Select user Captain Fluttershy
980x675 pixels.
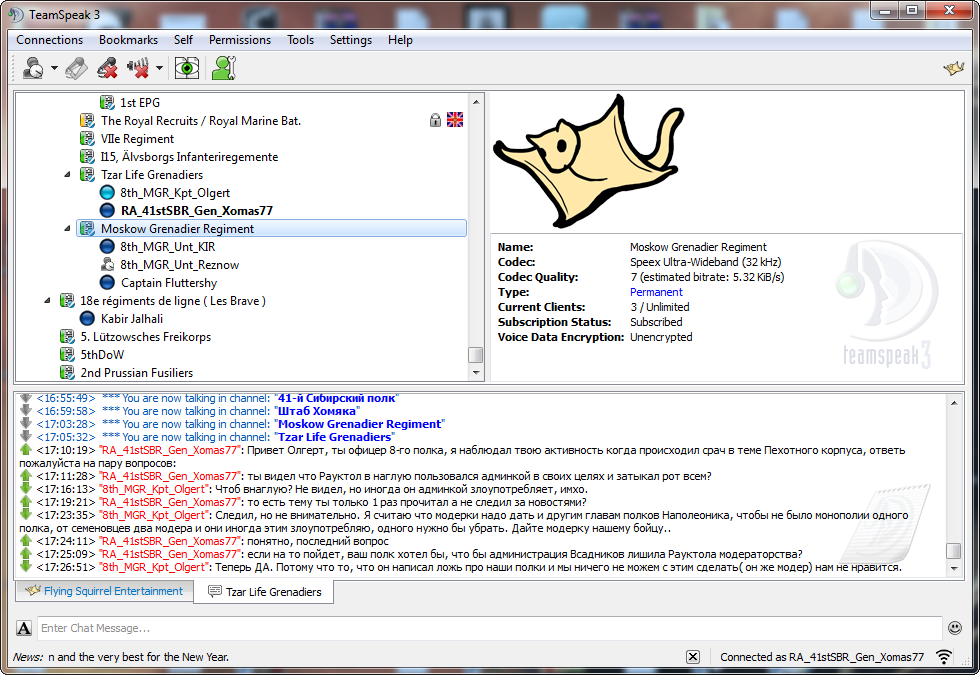coord(169,283)
